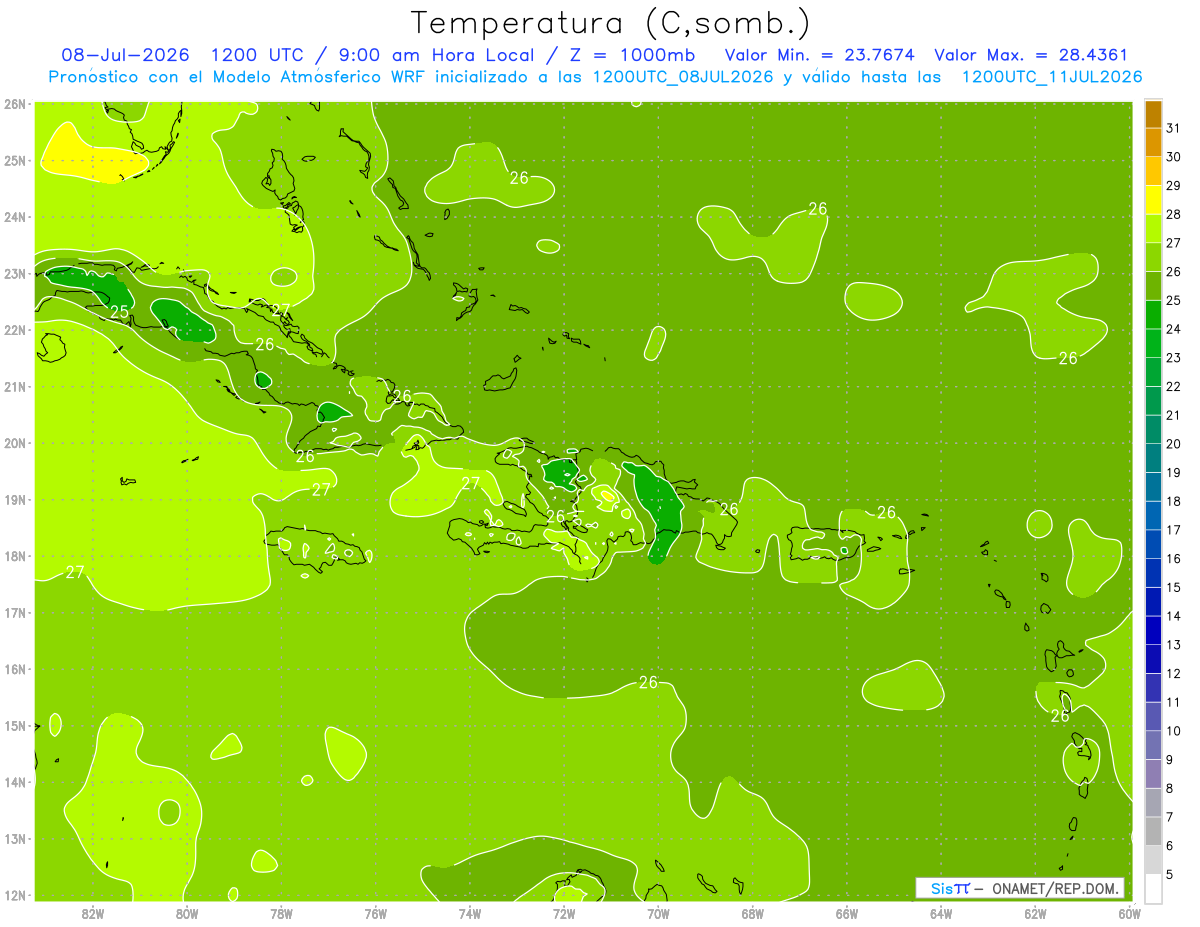The height and width of the screenshot is (927, 1200).
Task: Click the white swatch below legend value 5
Action: coord(1153,888)
